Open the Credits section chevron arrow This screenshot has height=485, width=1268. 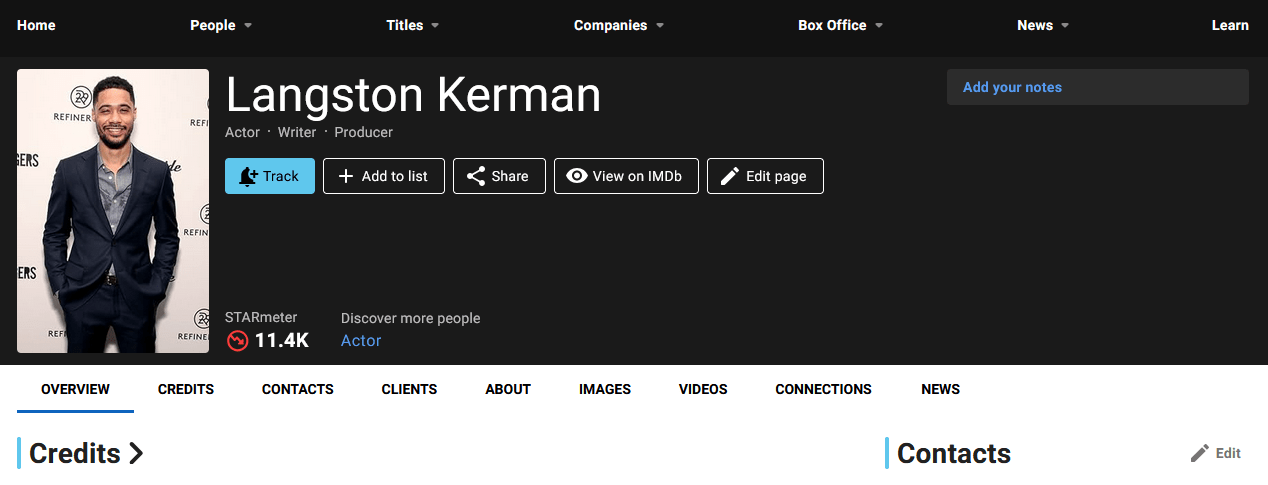(x=137, y=454)
